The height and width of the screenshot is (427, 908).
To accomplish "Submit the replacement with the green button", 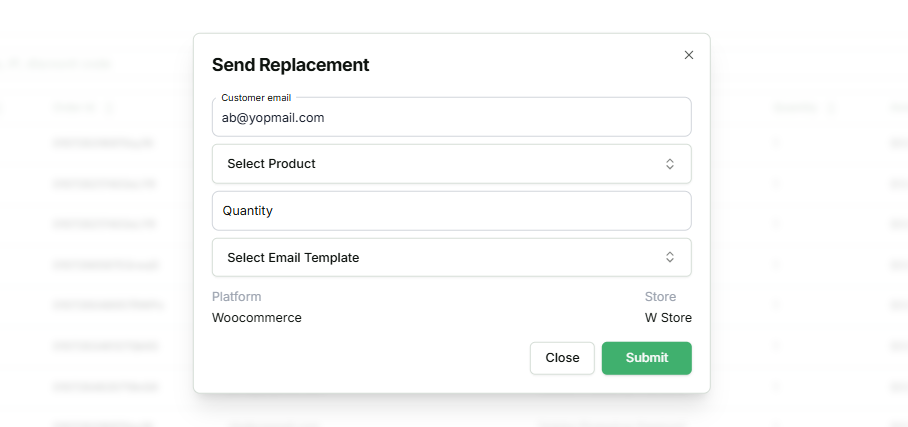I will click(646, 358).
